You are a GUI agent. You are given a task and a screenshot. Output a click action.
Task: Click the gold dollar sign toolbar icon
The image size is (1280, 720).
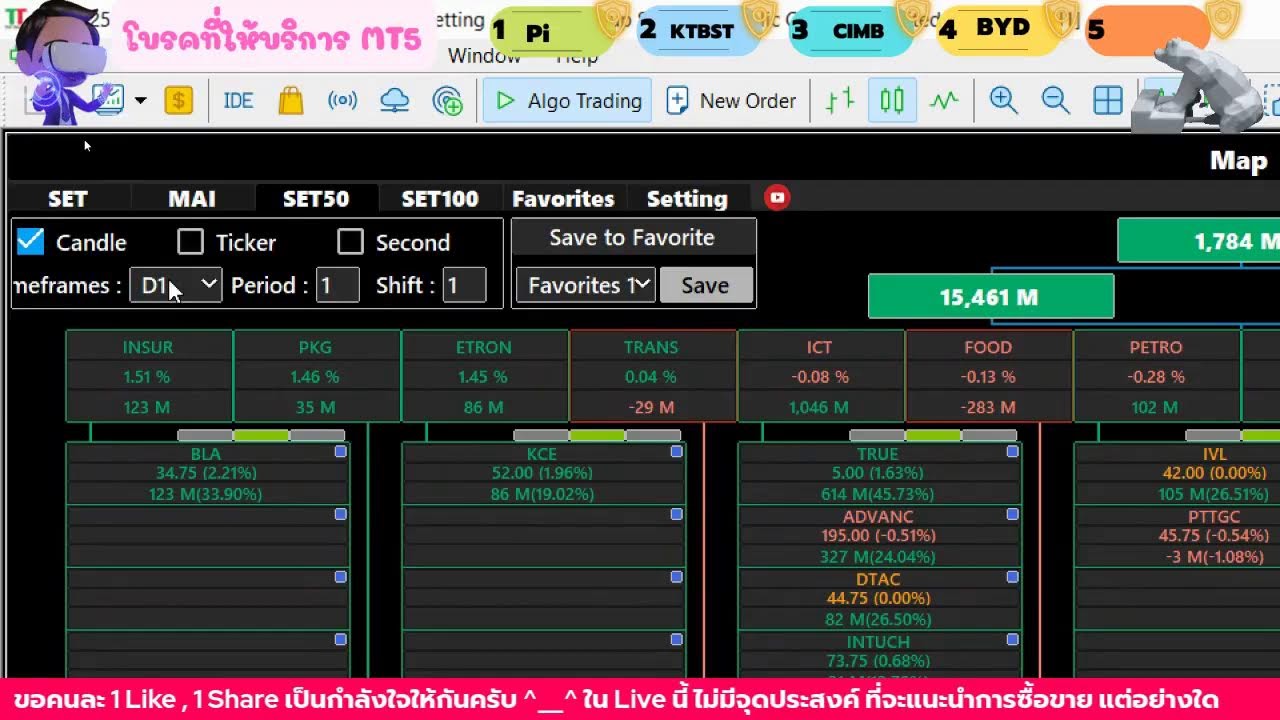click(x=178, y=100)
